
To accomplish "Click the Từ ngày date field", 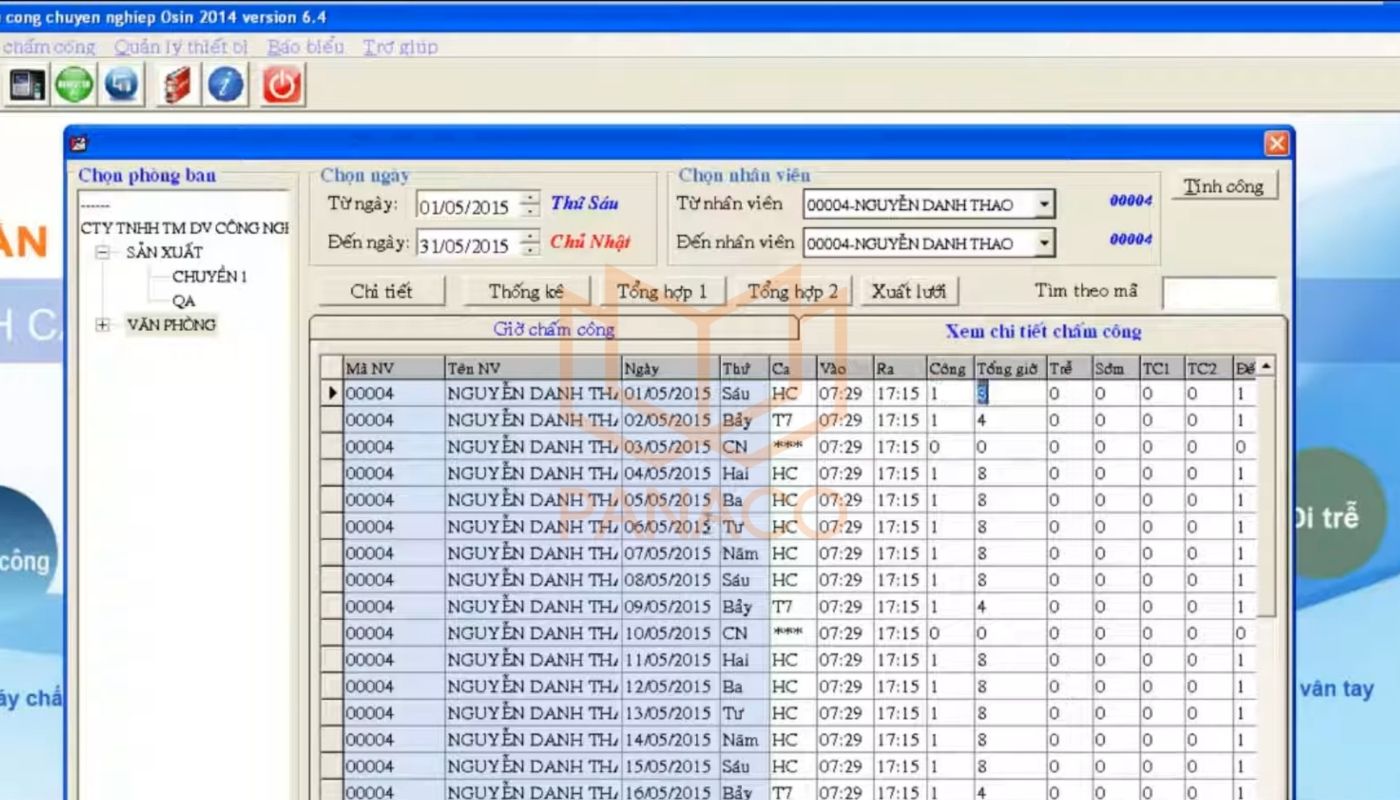I will click(468, 207).
